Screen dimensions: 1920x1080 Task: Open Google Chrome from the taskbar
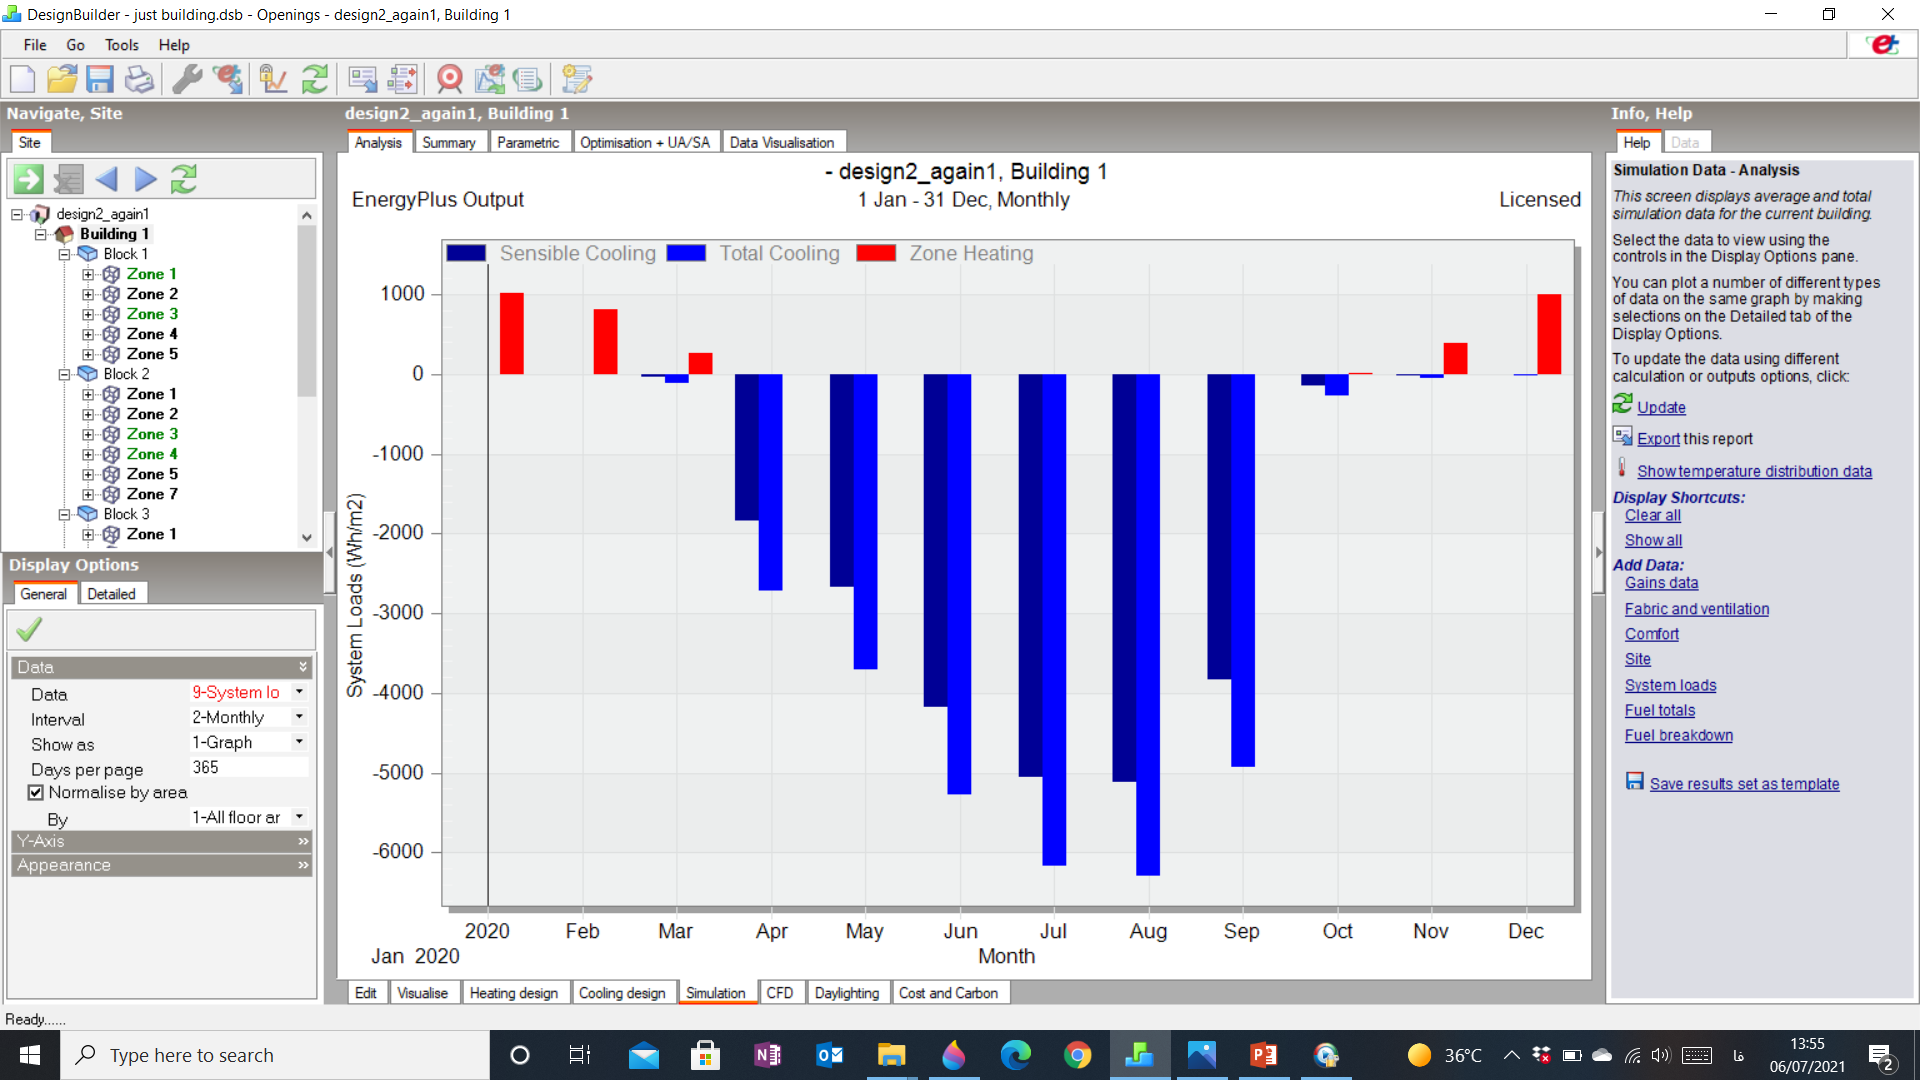click(1077, 1055)
